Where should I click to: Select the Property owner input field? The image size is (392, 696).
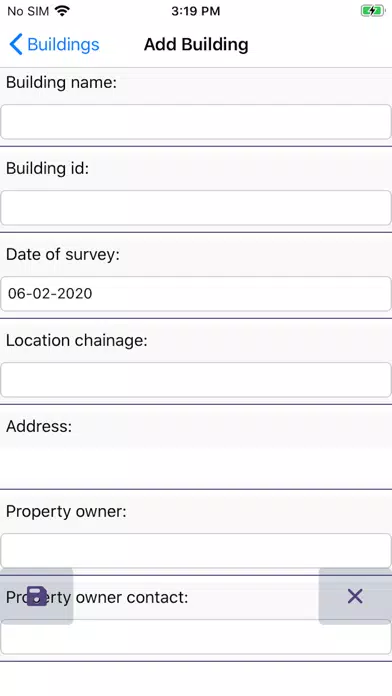tap(196, 551)
